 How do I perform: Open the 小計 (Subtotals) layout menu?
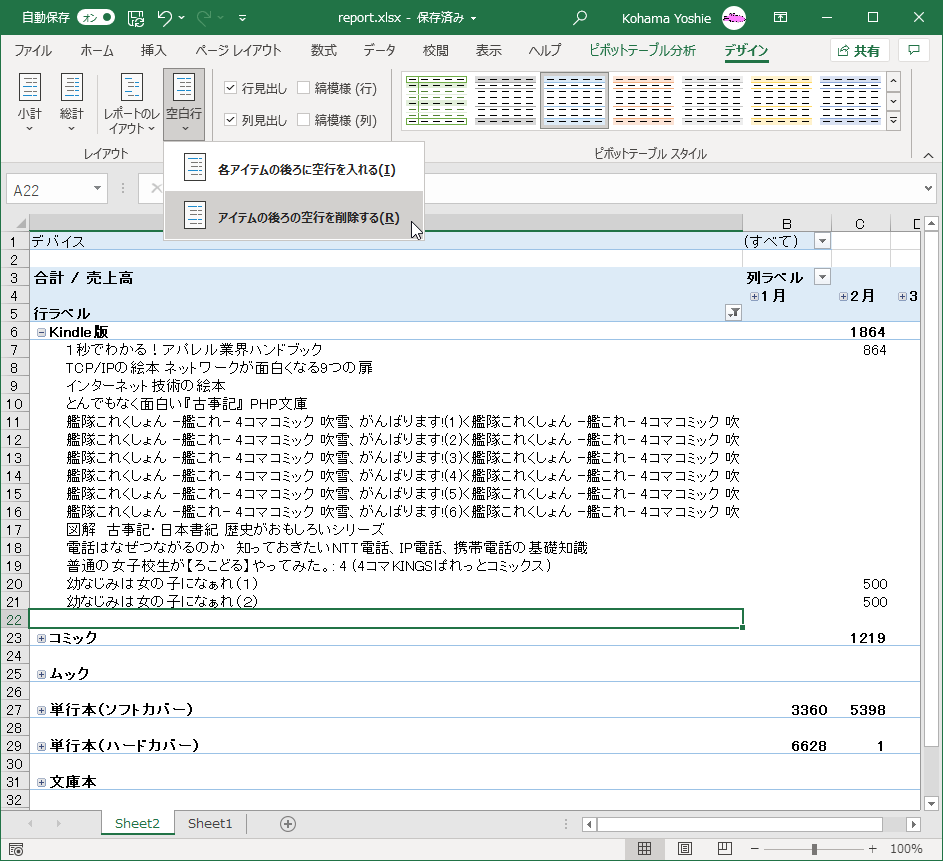[x=29, y=103]
